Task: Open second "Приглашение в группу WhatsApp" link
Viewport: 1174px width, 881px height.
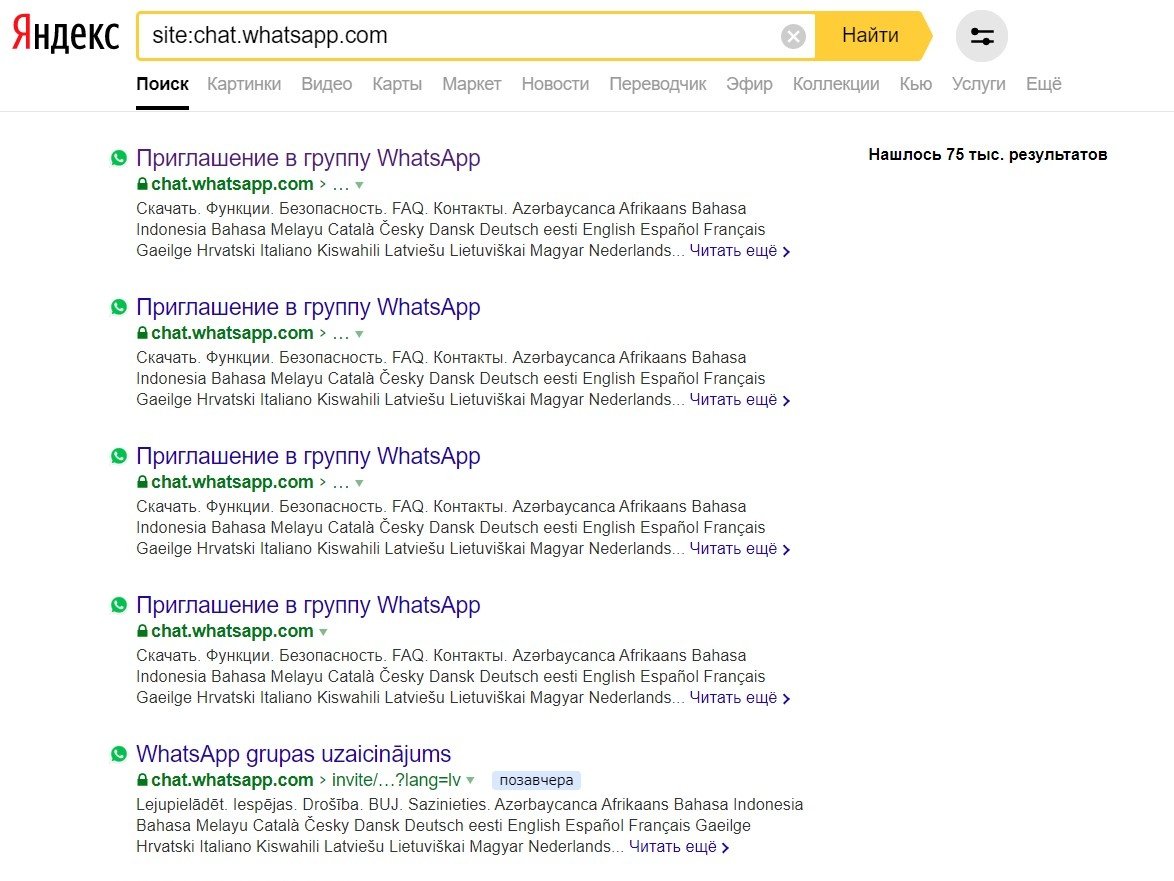Action: tap(308, 307)
